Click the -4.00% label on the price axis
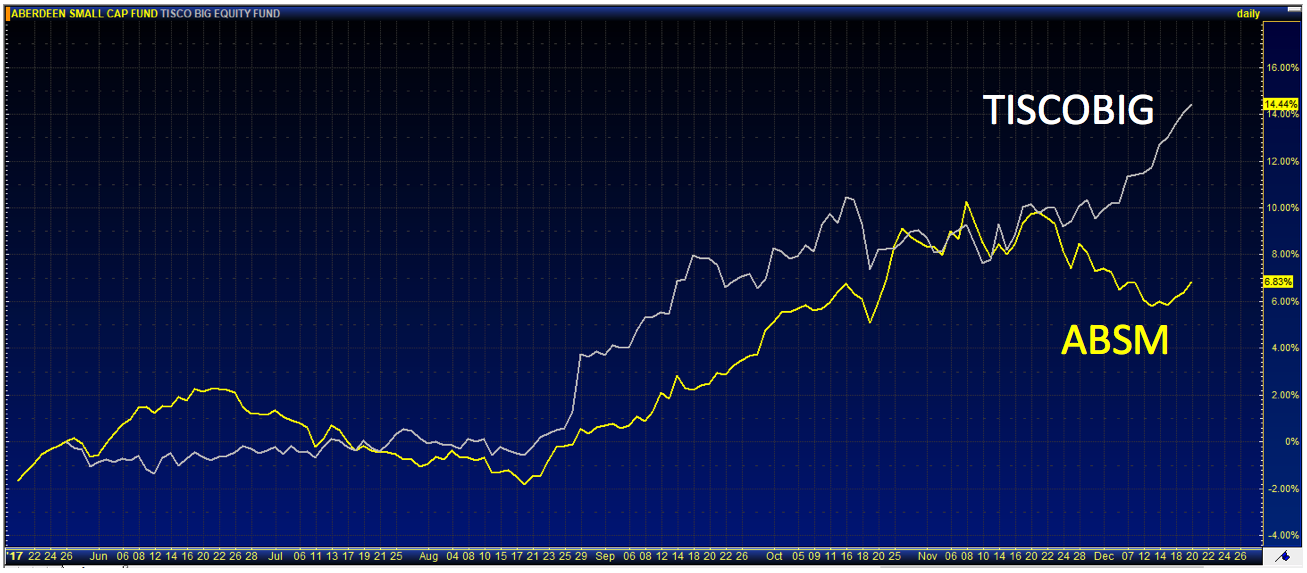 point(1283,535)
